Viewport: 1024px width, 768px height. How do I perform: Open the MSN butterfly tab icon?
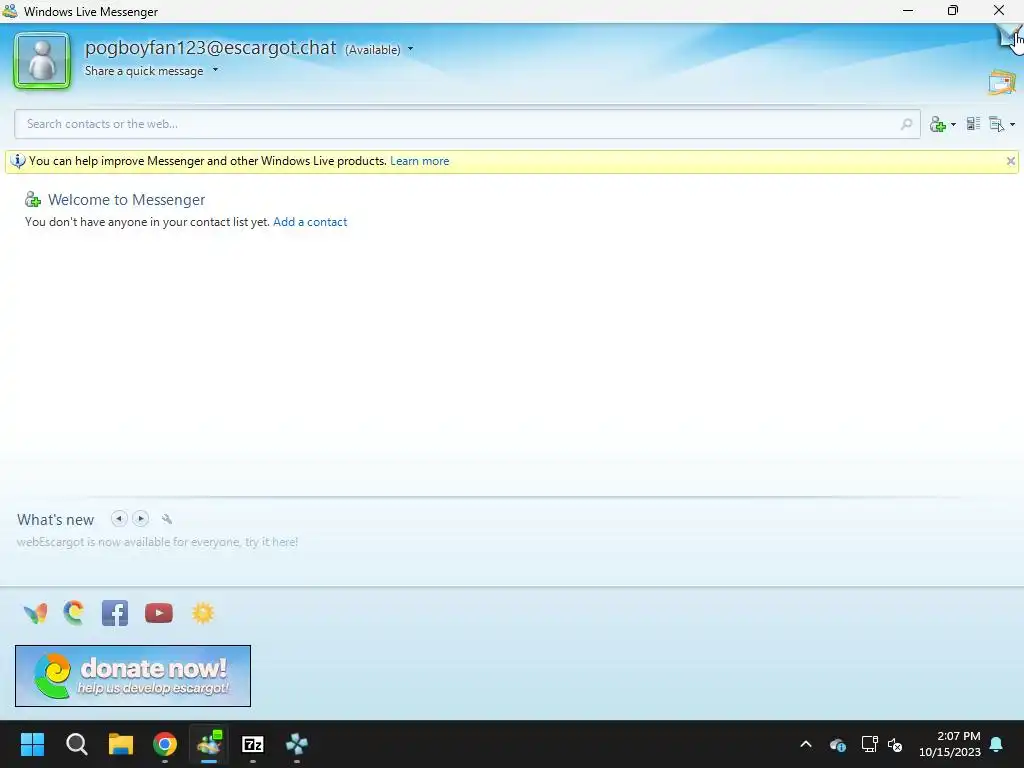[35, 613]
